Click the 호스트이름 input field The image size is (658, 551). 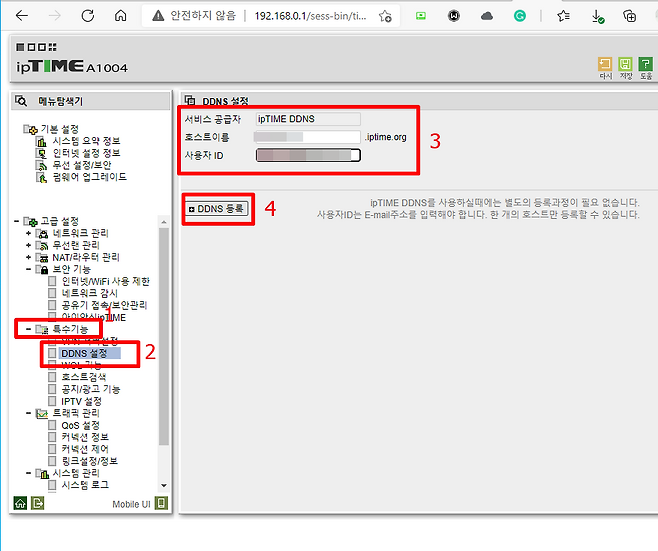pyautogui.click(x=306, y=137)
